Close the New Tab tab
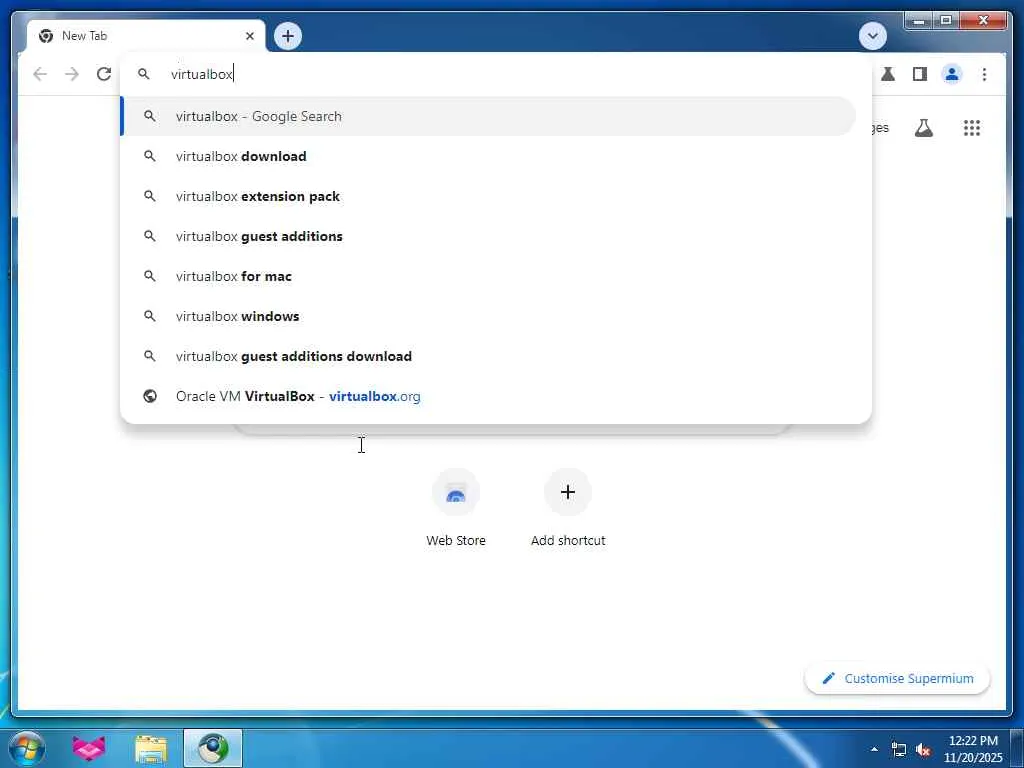The image size is (1024, 768). 249,36
